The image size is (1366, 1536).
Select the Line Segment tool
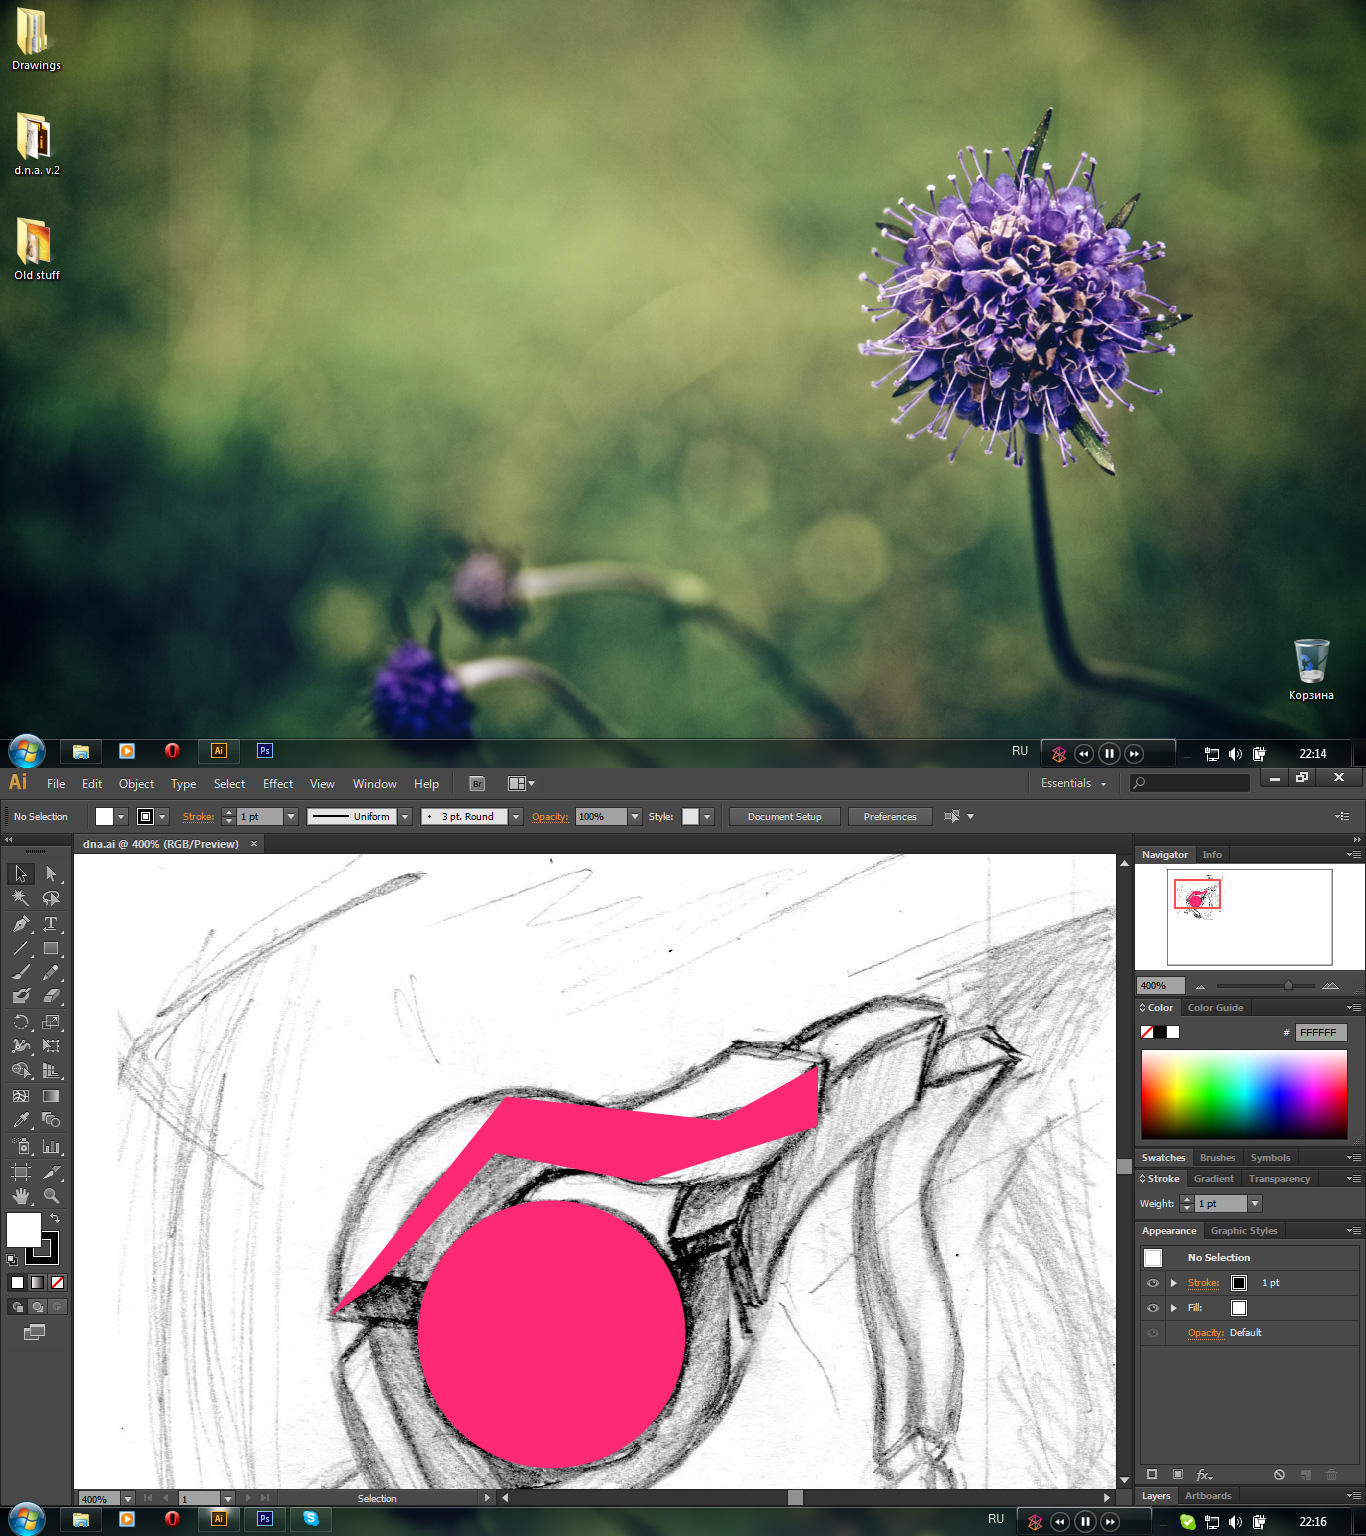pos(20,948)
